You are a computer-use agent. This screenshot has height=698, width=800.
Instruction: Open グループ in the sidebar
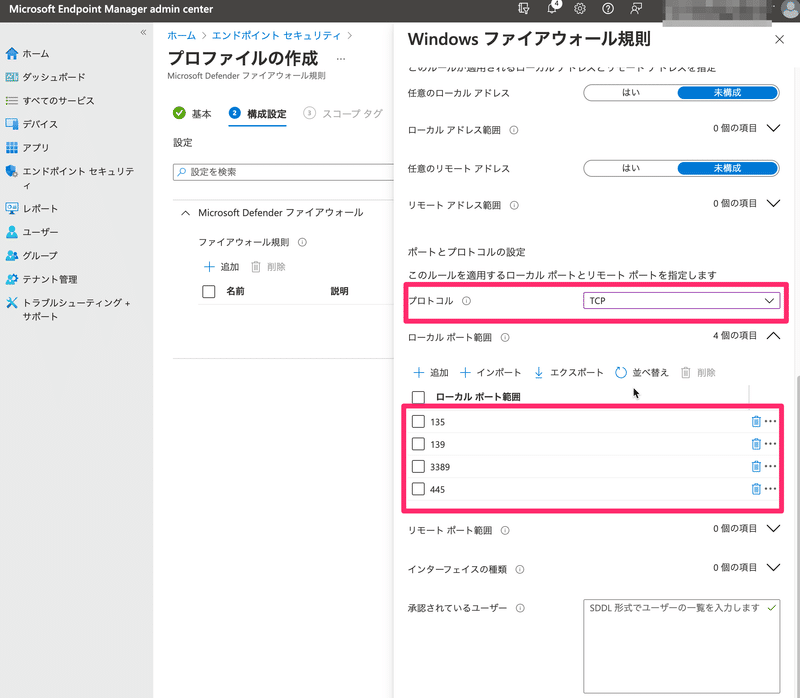32,255
